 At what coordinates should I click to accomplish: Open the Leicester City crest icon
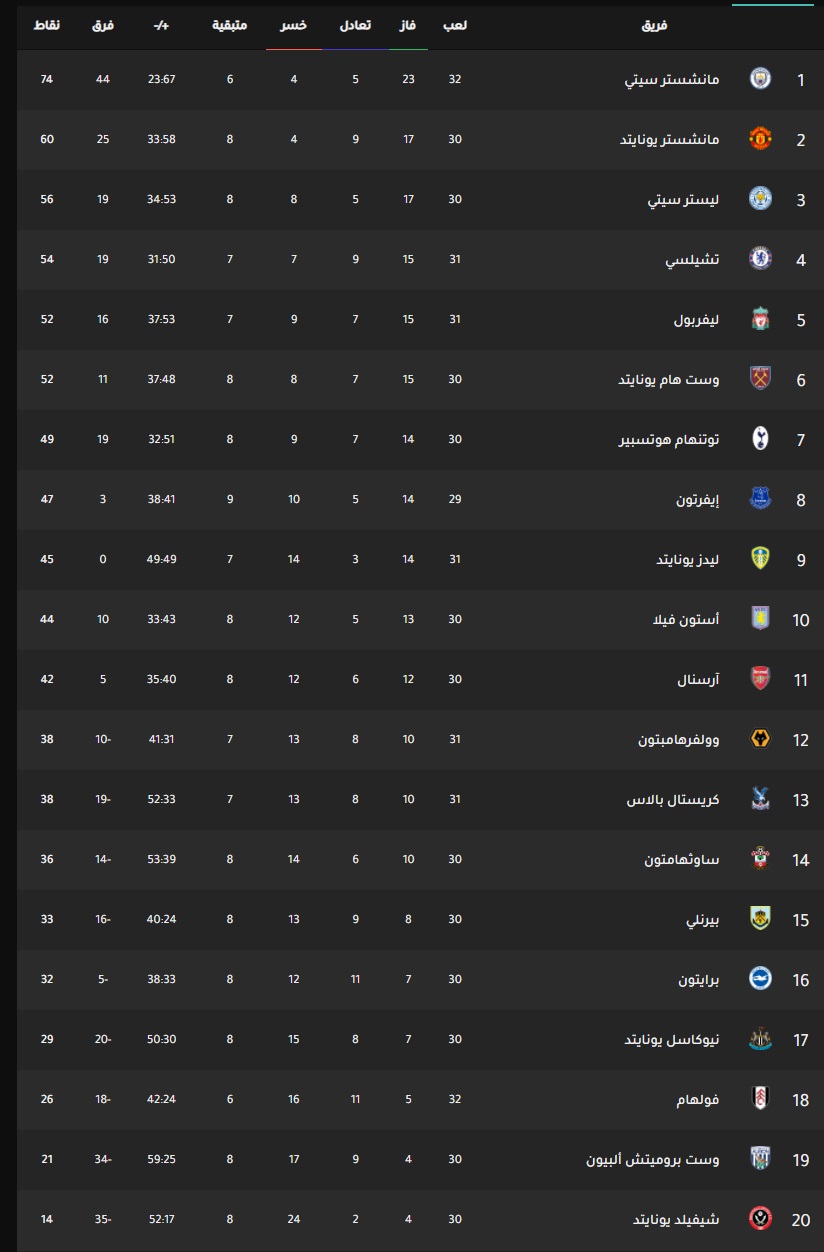coord(761,199)
